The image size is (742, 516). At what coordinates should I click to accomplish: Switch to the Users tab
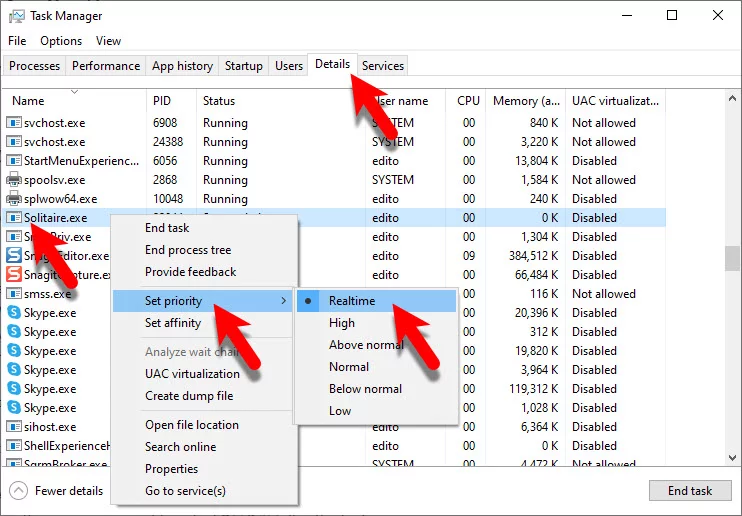click(x=289, y=66)
